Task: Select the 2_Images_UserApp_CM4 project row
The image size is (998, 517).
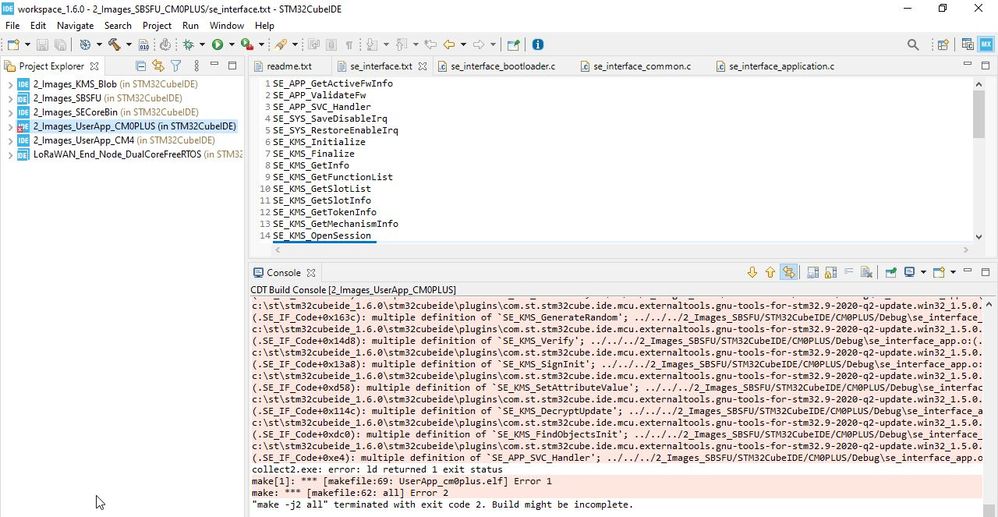Action: pyautogui.click(x=123, y=140)
